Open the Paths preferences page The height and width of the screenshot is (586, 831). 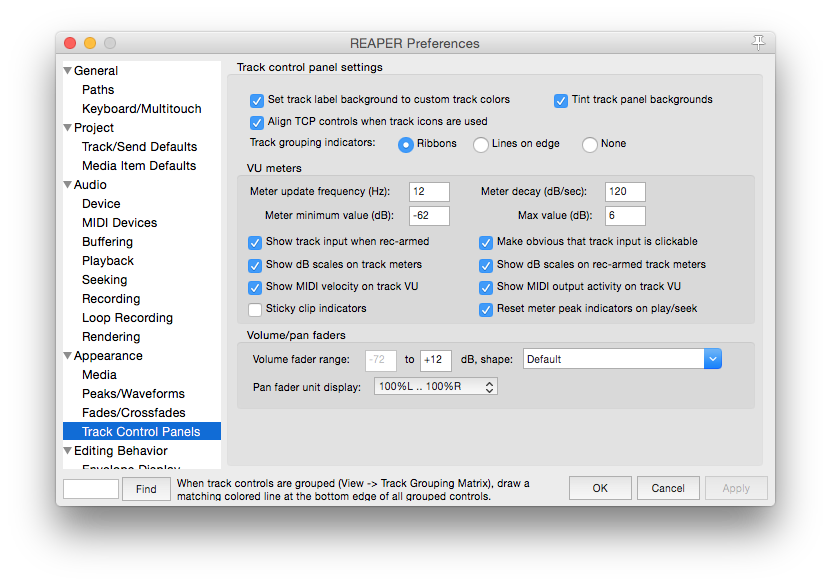[x=98, y=90]
